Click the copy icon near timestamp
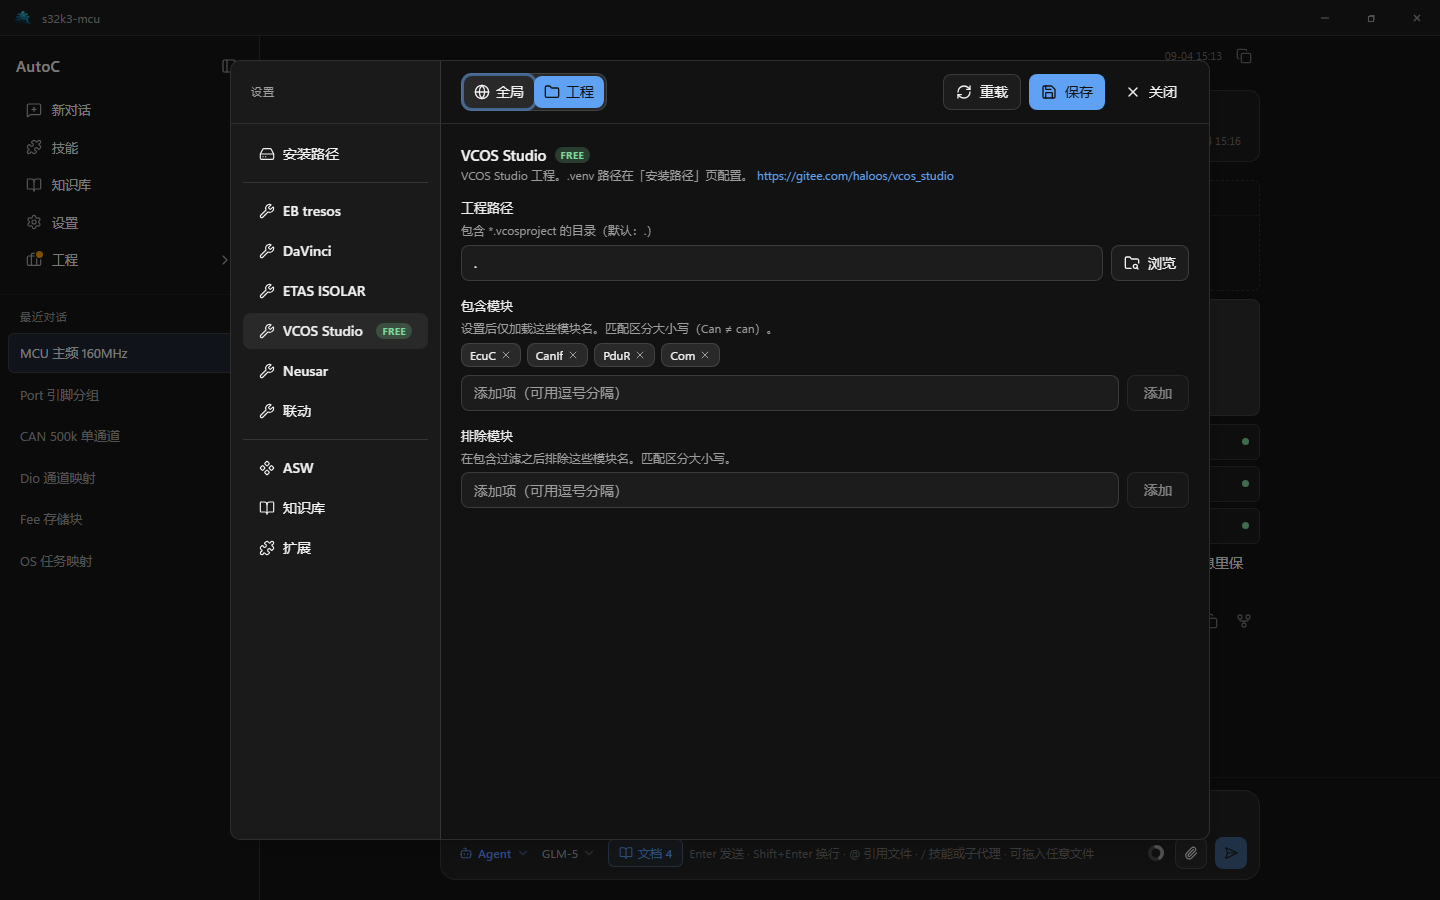 pos(1244,56)
